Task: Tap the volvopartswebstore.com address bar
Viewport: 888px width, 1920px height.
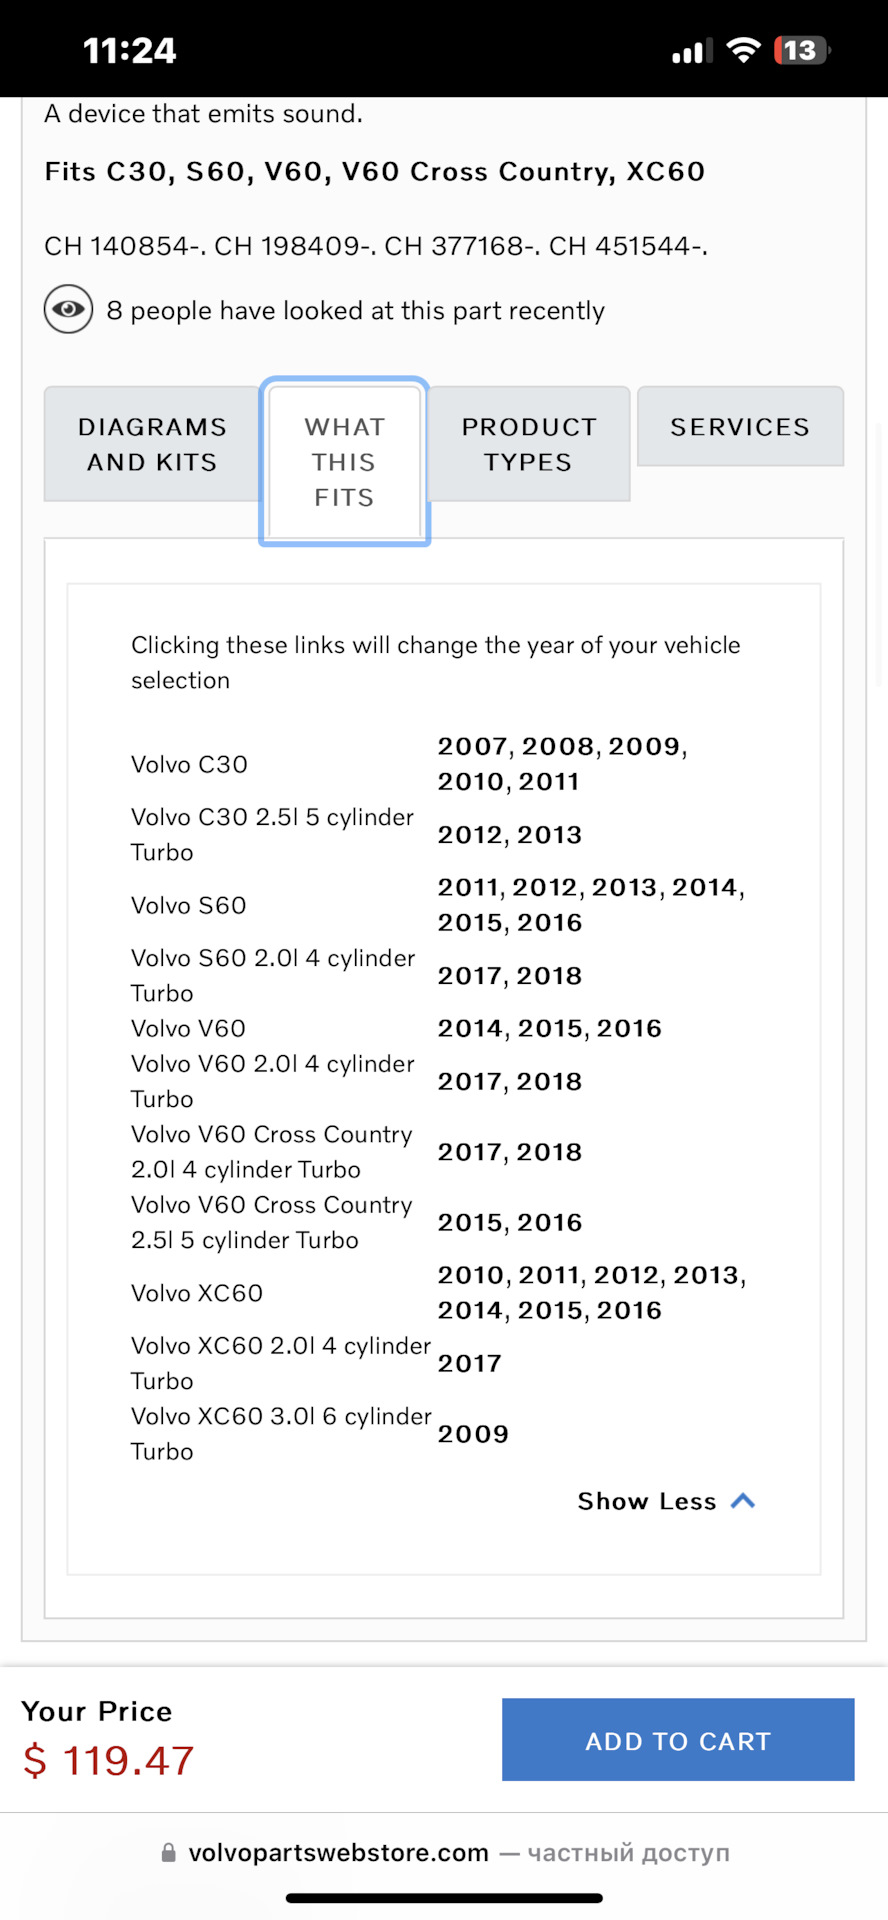Action: [444, 1853]
